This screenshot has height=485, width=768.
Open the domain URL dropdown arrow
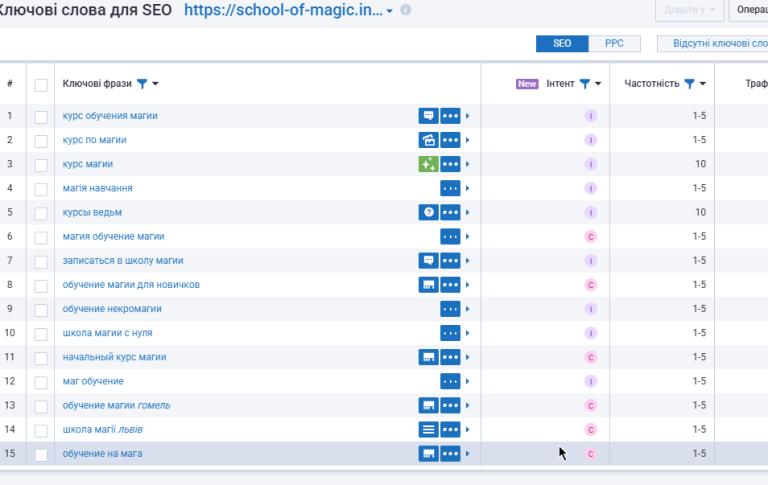tap(389, 11)
